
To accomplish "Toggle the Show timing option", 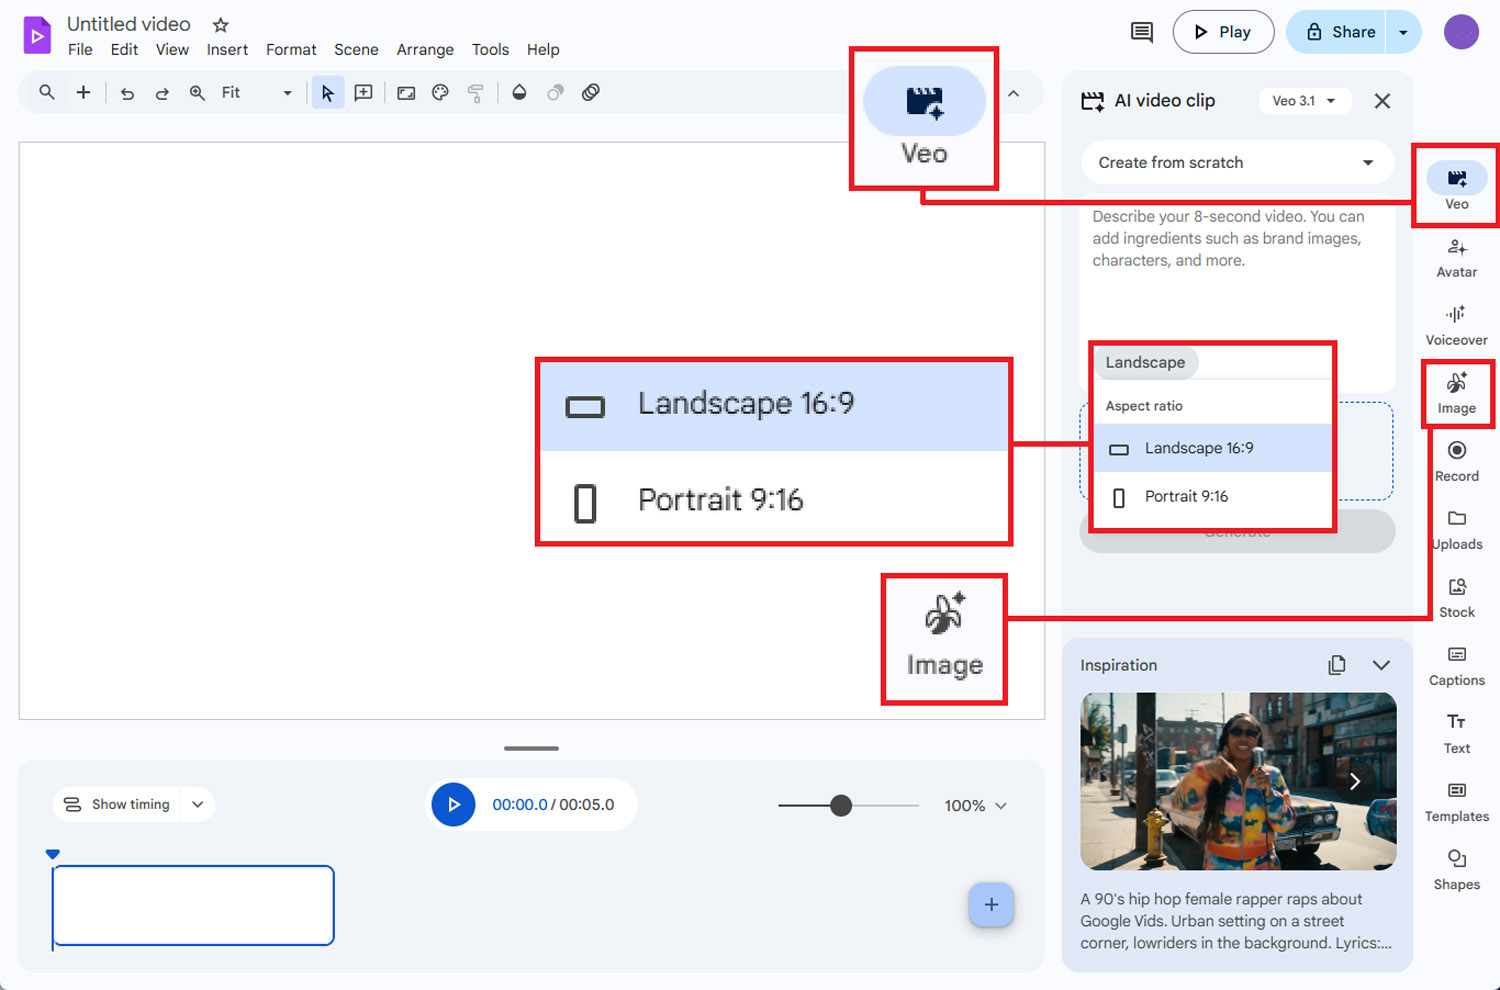I will click(x=117, y=804).
